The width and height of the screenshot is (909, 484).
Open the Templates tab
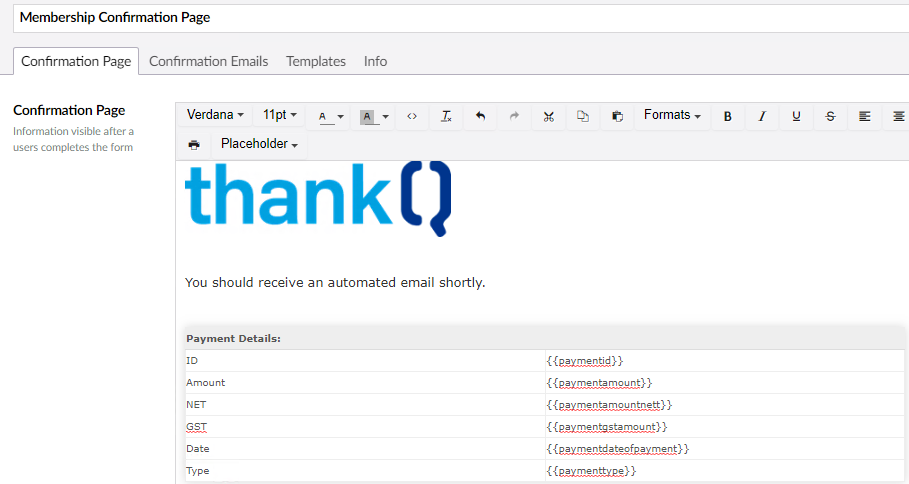pyautogui.click(x=316, y=61)
